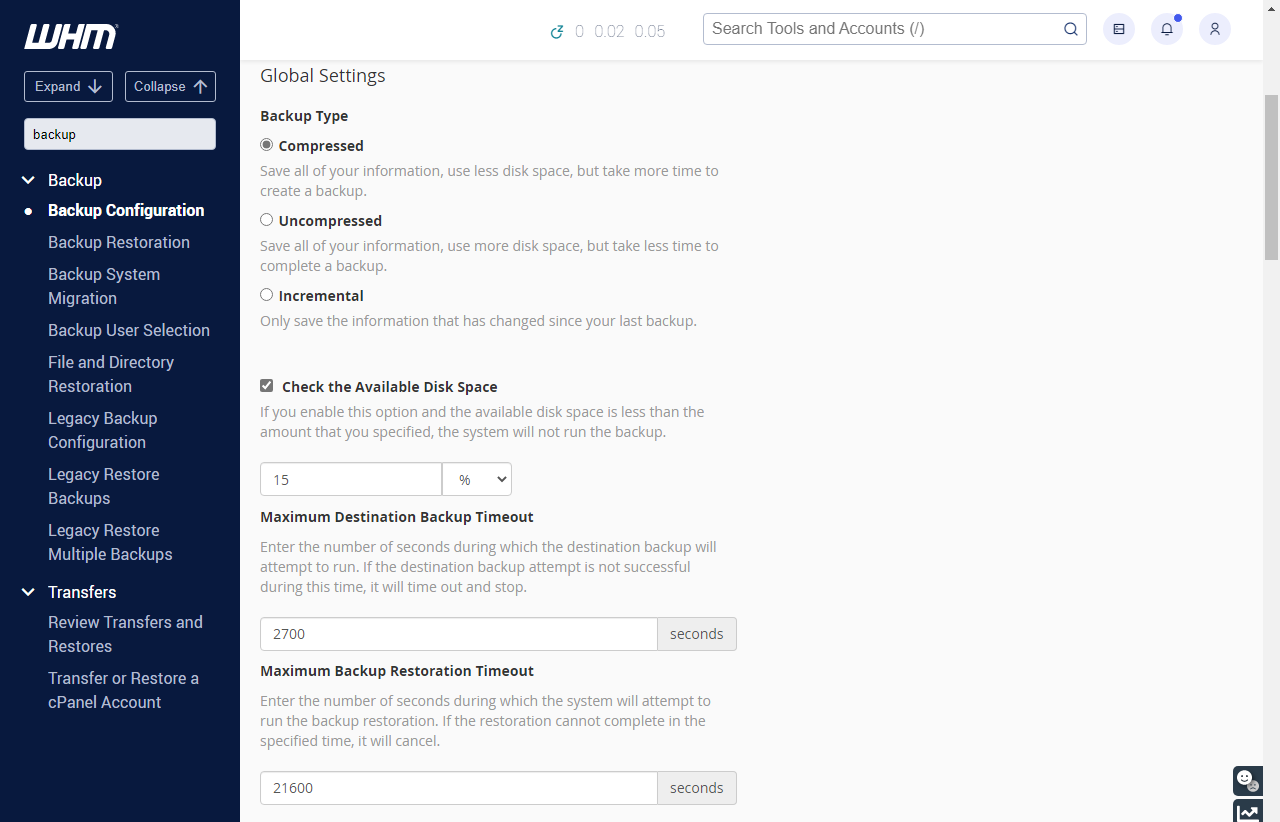Collapse the Transfers section chevron
1280x822 pixels.
tap(27, 592)
